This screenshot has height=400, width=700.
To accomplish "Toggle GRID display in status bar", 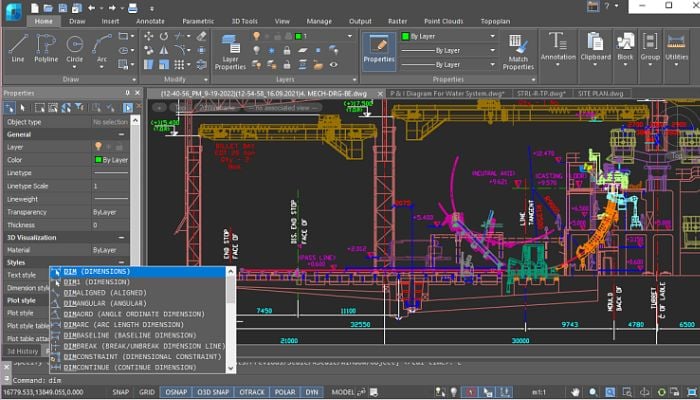I will pyautogui.click(x=147, y=392).
